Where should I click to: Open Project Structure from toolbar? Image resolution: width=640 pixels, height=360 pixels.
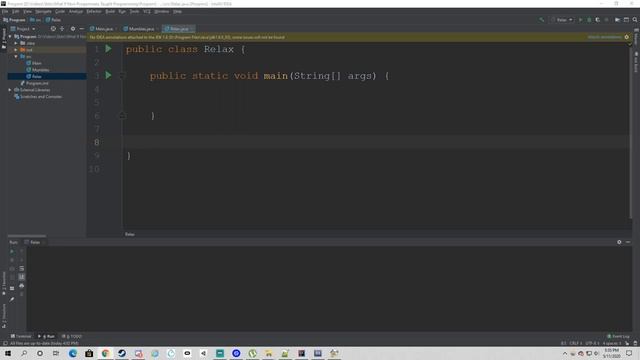tap(617, 20)
